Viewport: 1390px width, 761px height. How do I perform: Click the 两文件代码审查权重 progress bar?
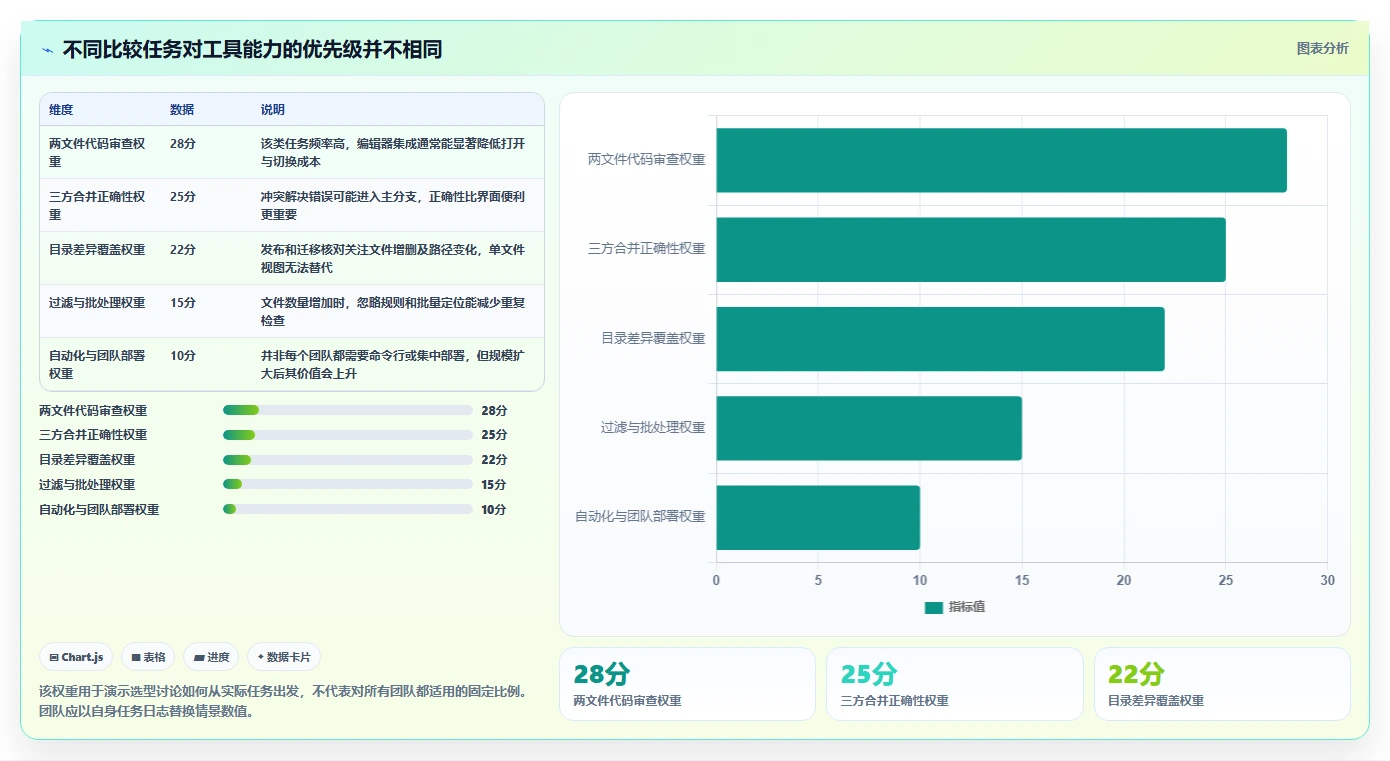[x=348, y=410]
